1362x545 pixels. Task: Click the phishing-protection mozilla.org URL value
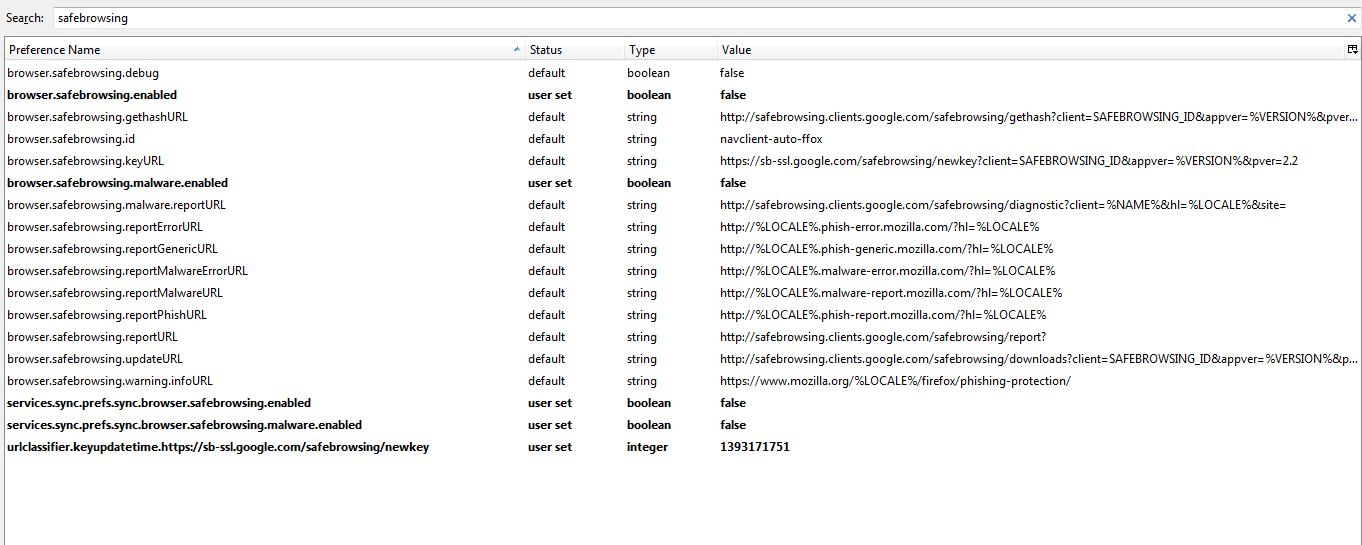[x=895, y=381]
